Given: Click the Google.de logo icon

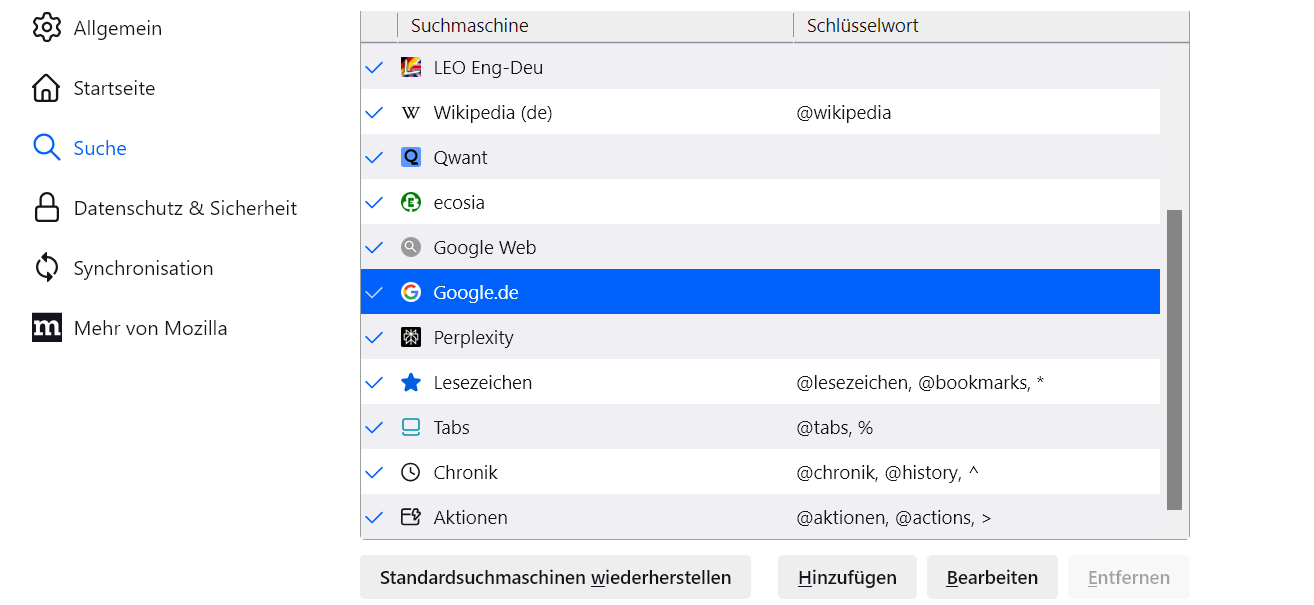Looking at the screenshot, I should click(x=411, y=293).
